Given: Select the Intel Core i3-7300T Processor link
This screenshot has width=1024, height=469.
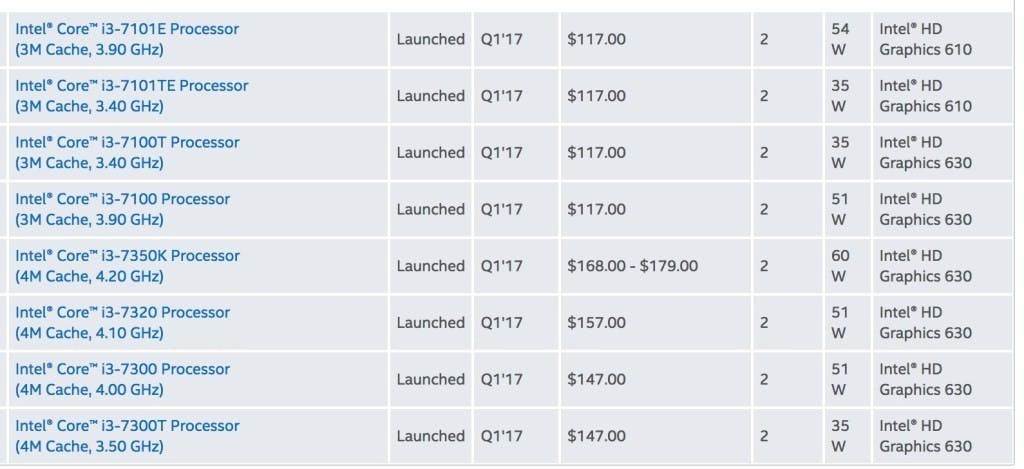Looking at the screenshot, I should [127, 426].
